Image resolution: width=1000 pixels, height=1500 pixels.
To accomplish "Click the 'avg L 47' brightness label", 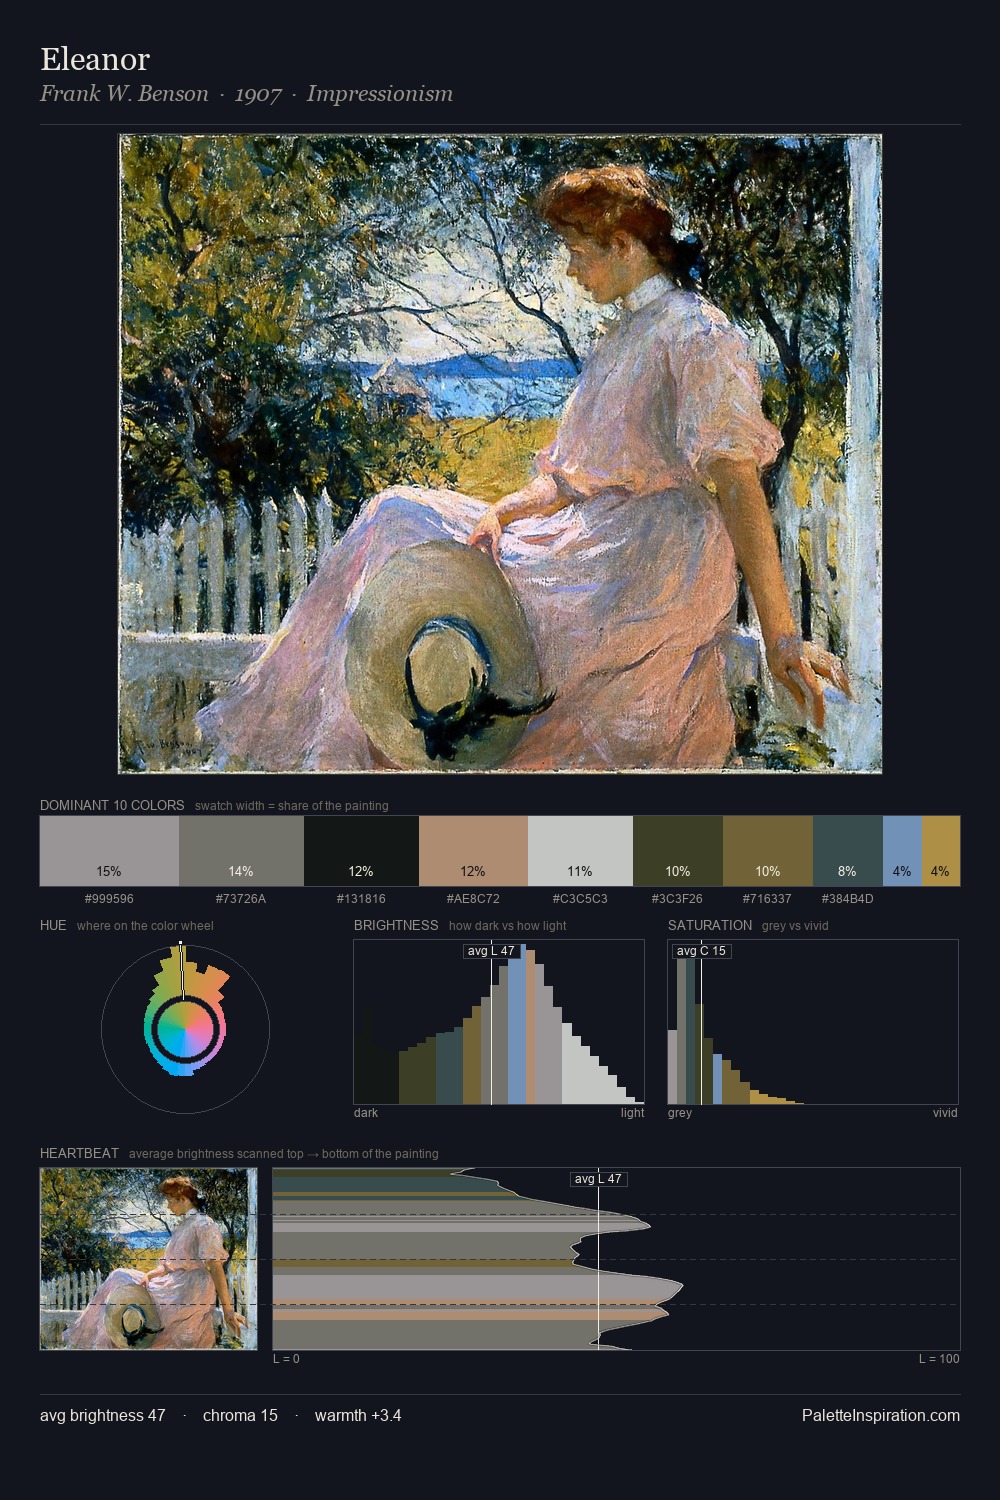I will (491, 951).
